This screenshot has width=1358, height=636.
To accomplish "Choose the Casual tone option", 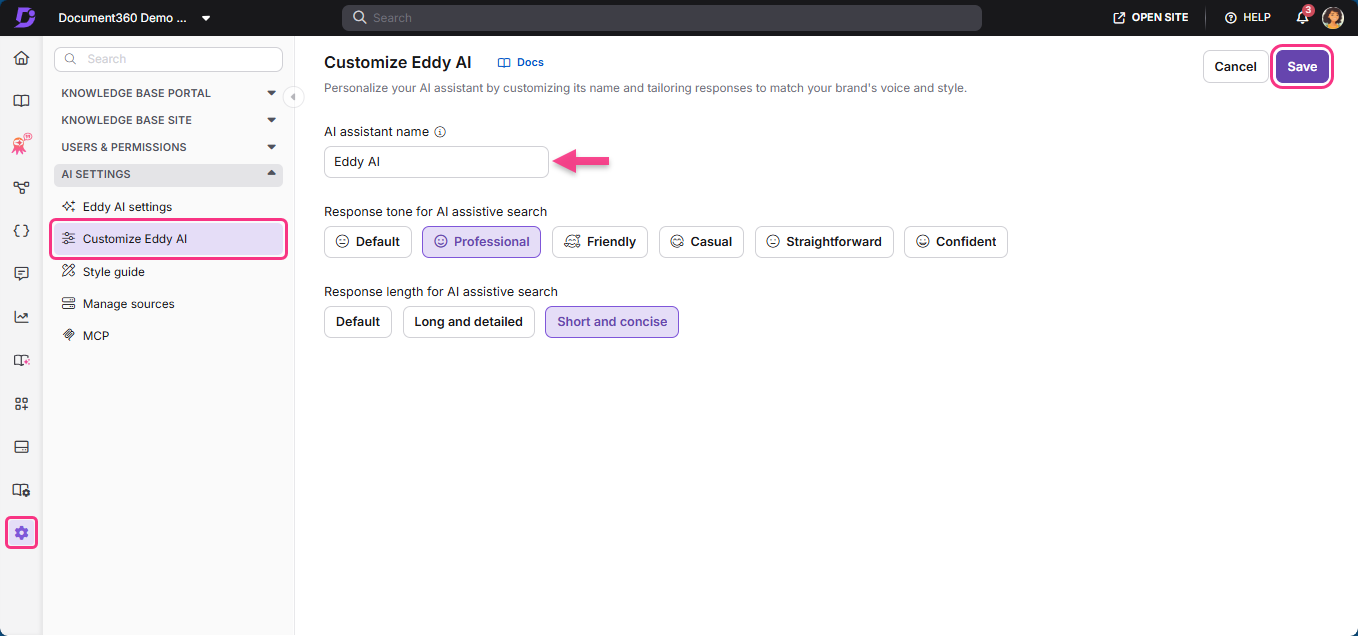I will (701, 242).
